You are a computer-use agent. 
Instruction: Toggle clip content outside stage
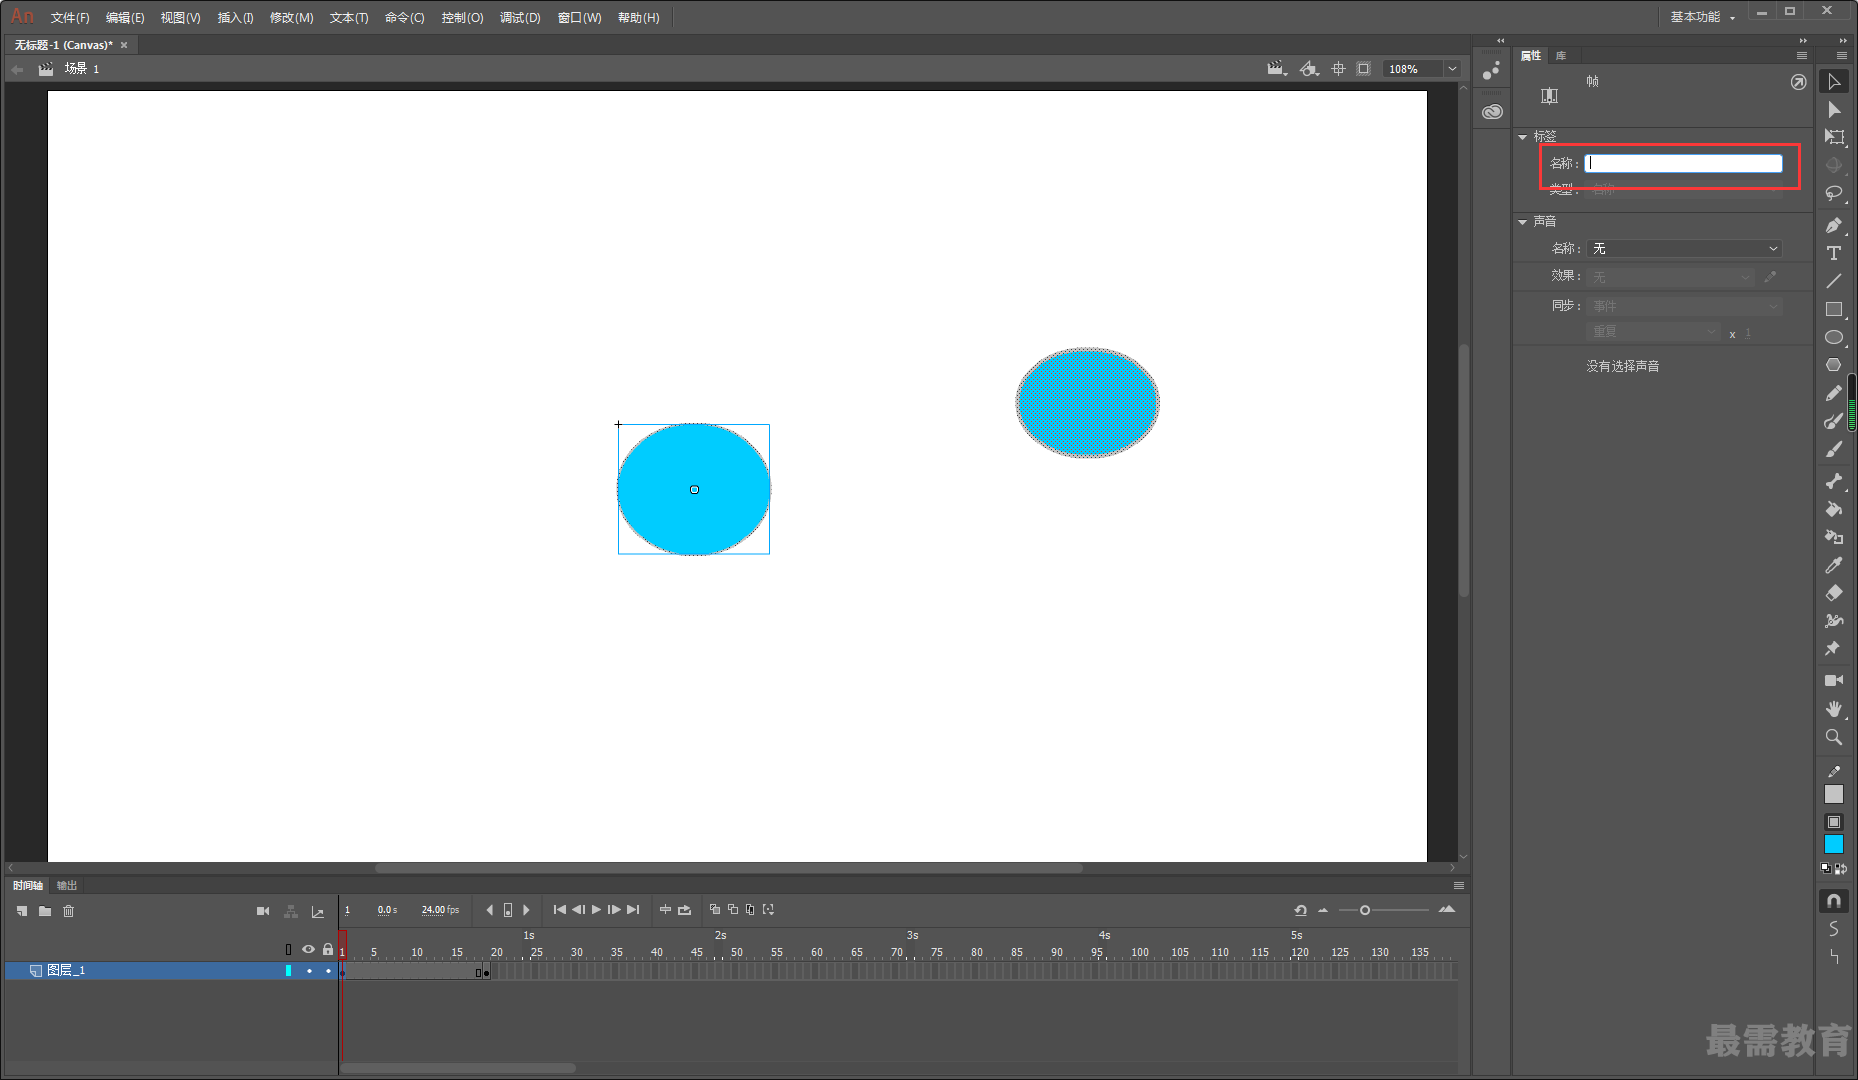[1363, 69]
